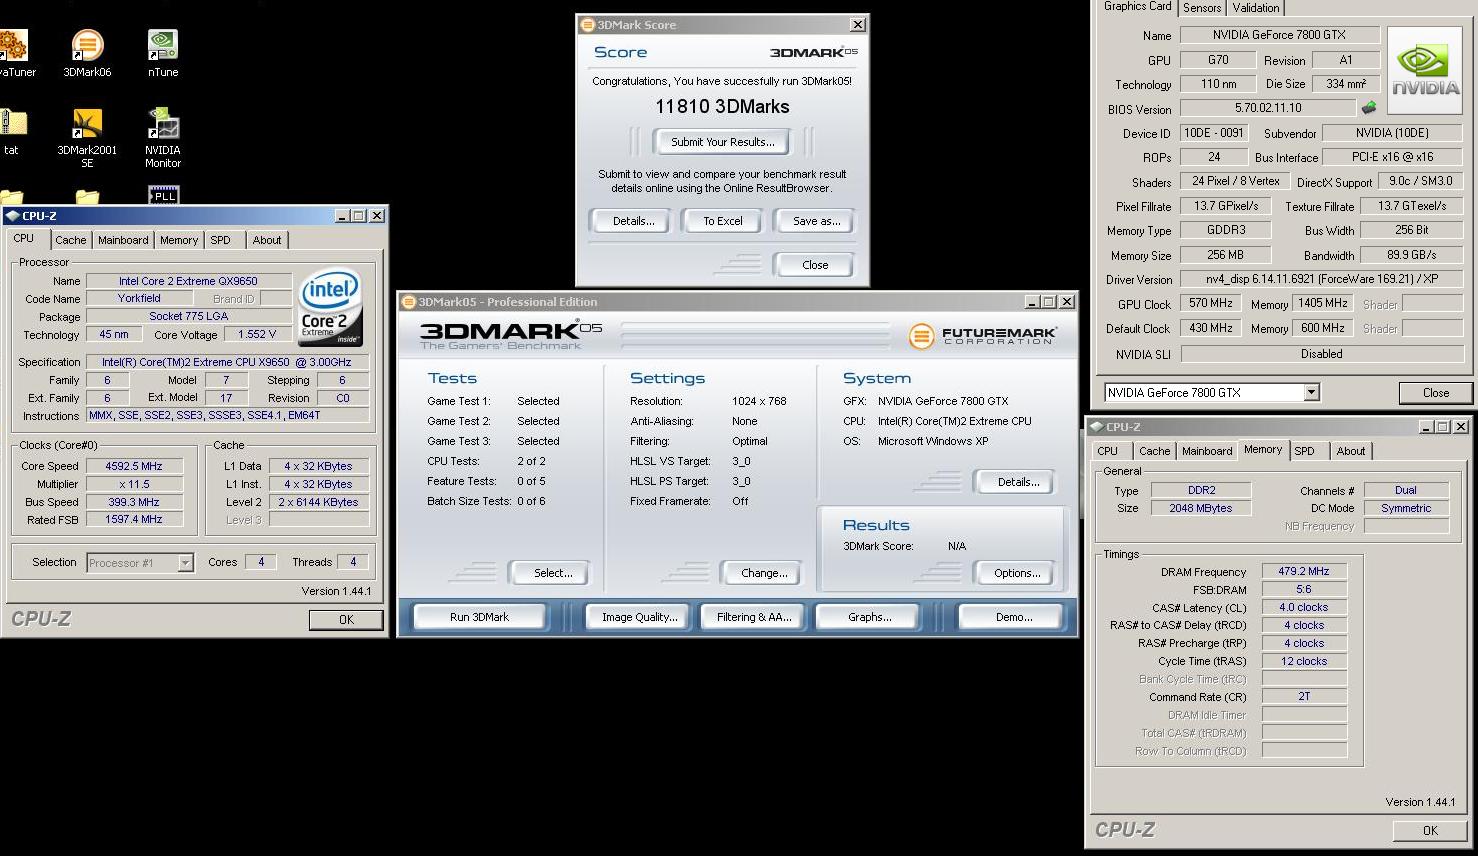This screenshot has width=1478, height=856.
Task: Close the 3DMark Score dialog via Close button
Action: pyautogui.click(x=815, y=265)
